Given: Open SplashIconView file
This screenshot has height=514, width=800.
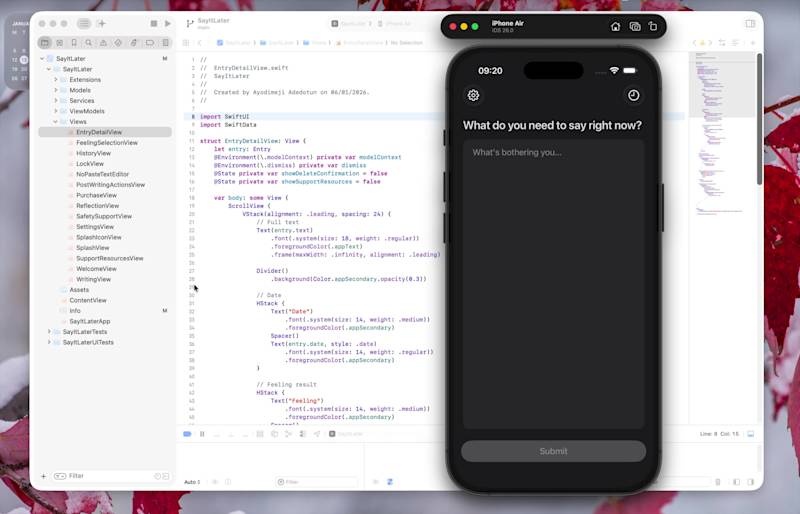Looking at the screenshot, I should [x=98, y=237].
